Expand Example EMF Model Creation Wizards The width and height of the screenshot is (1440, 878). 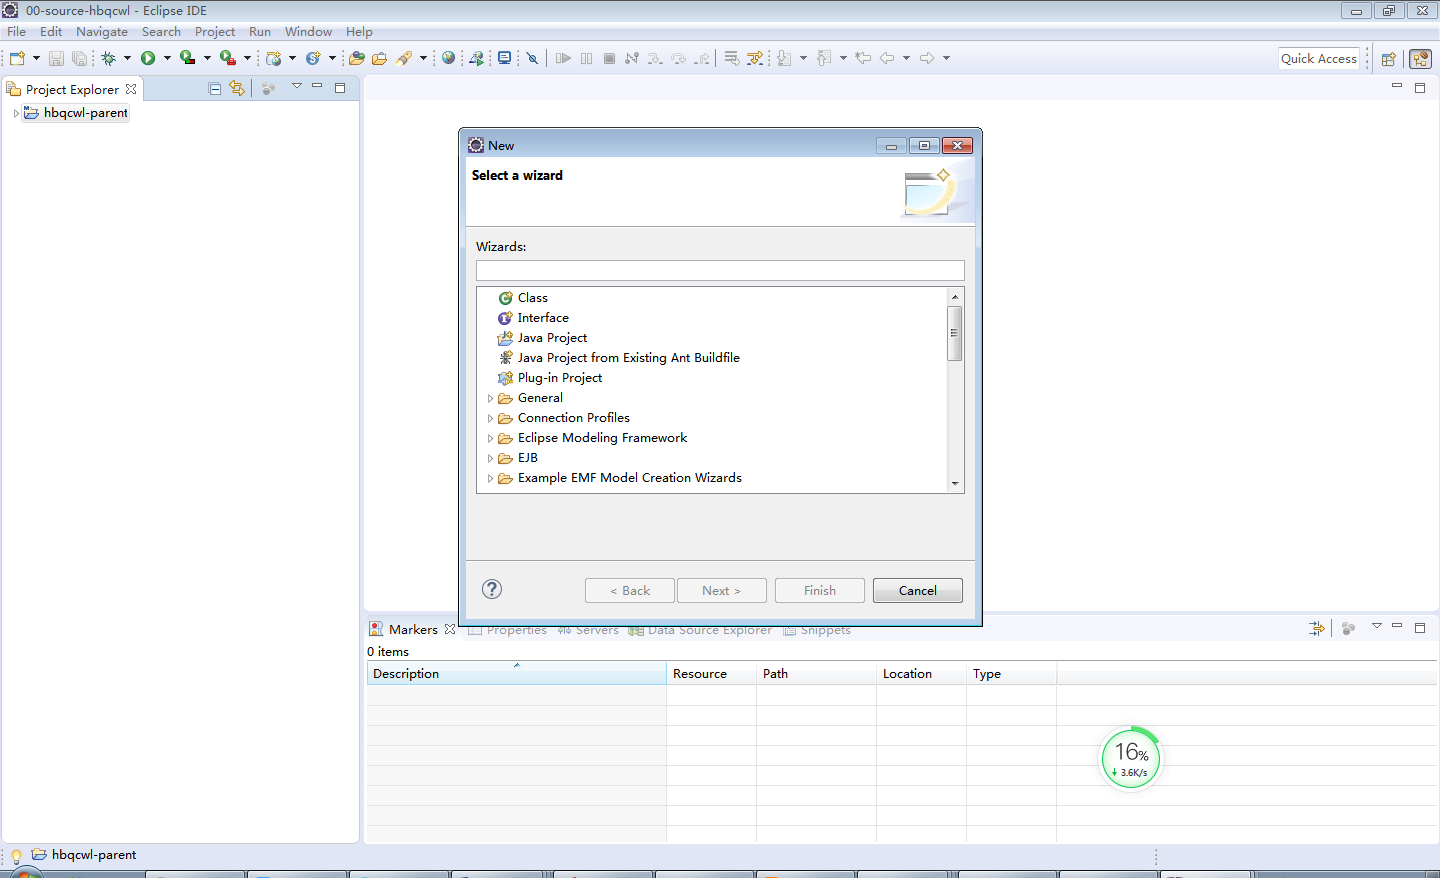point(490,478)
